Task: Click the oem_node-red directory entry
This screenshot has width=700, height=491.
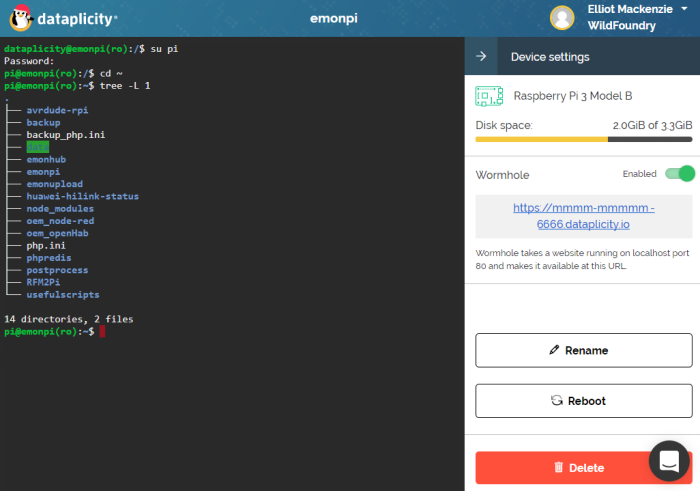Action: tap(60, 221)
